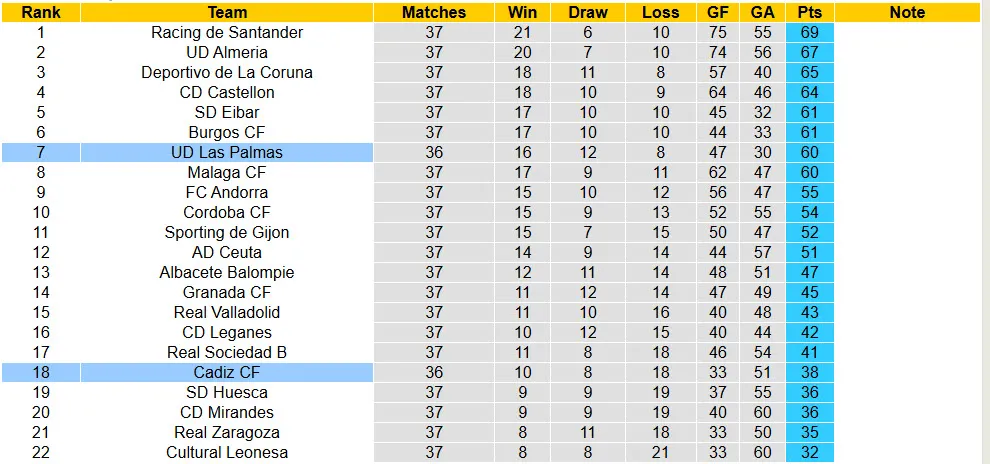This screenshot has height=464, width=990.
Task: Click the Team column header
Action: pos(227,13)
